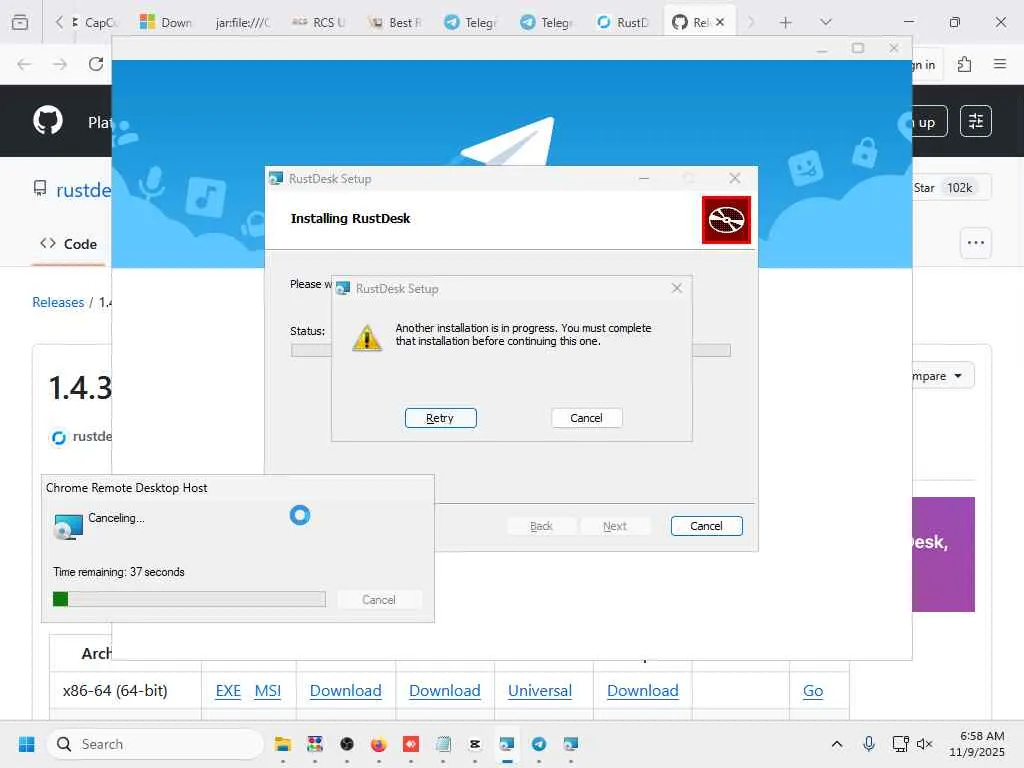Viewport: 1024px width, 768px height.
Task: Switch to the first Telegram browser tab
Action: [x=471, y=22]
